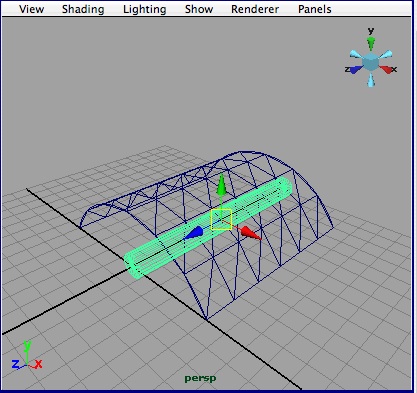The width and height of the screenshot is (417, 393).
Task: Open the Lighting menu
Action: pyautogui.click(x=145, y=9)
